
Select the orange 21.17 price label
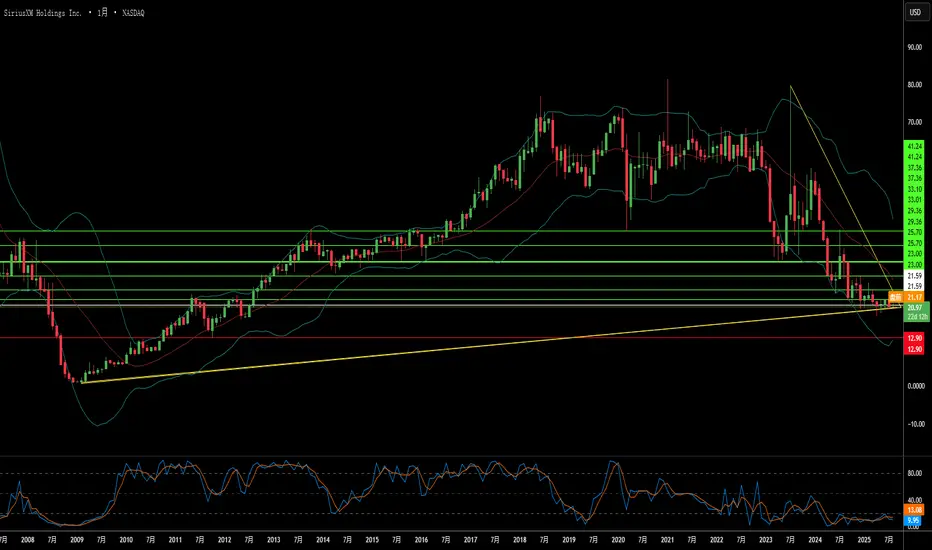click(913, 298)
